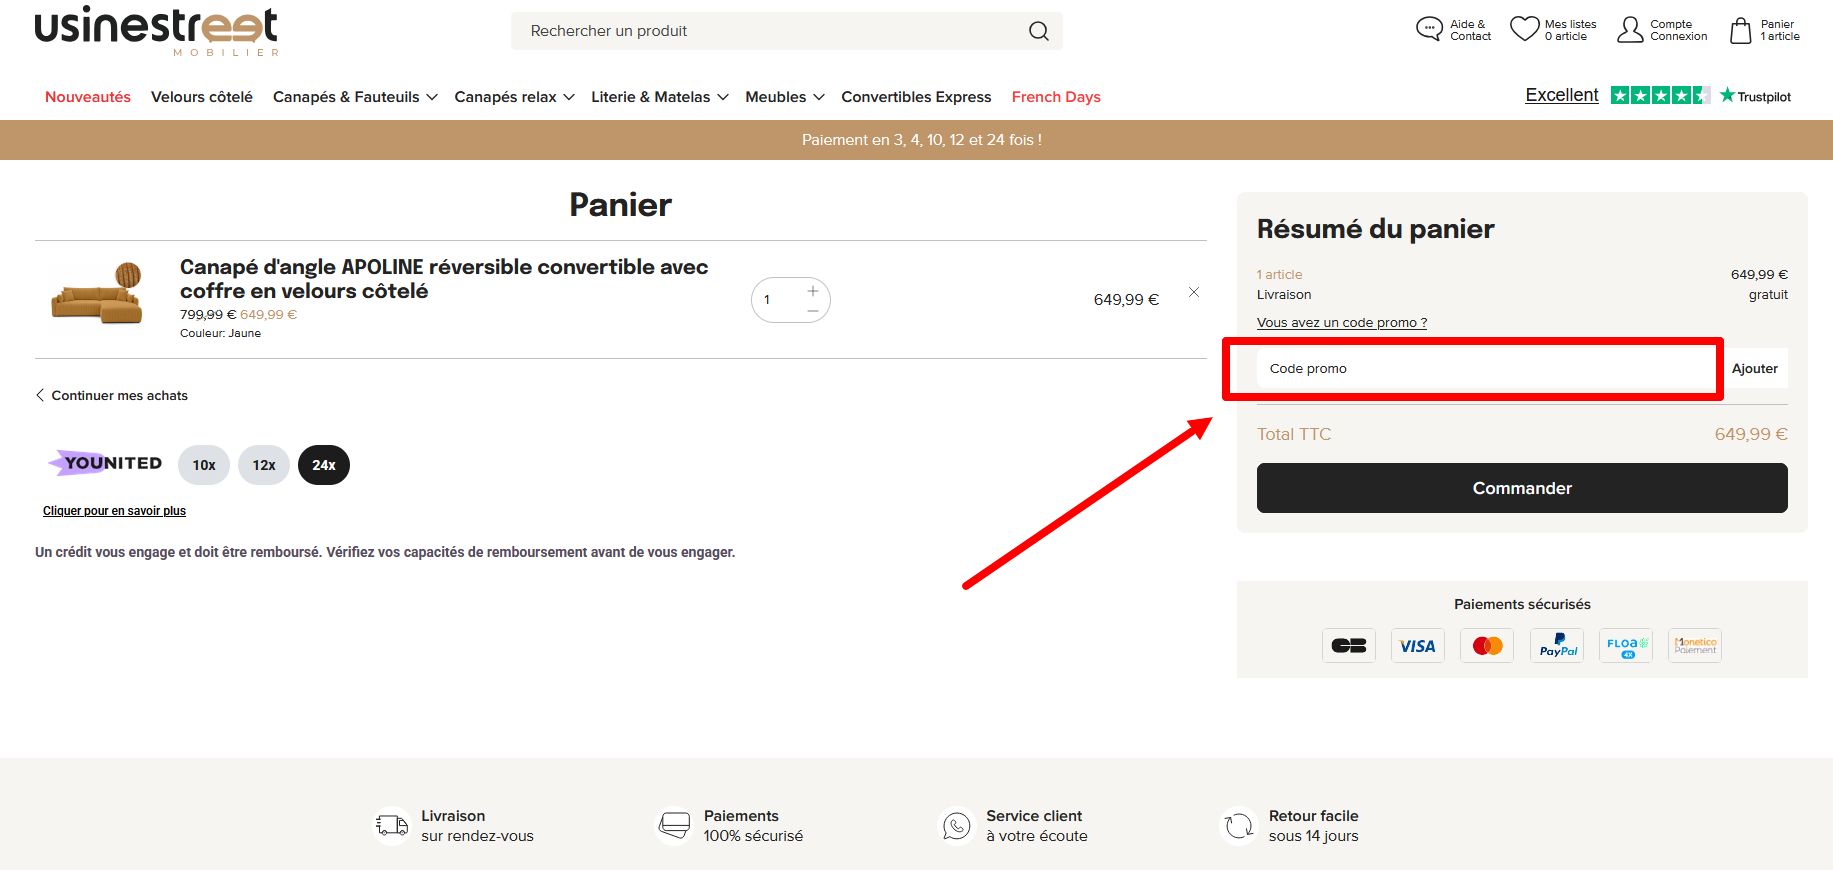Click the Service client phone icon
The image size is (1833, 870).
click(x=957, y=826)
